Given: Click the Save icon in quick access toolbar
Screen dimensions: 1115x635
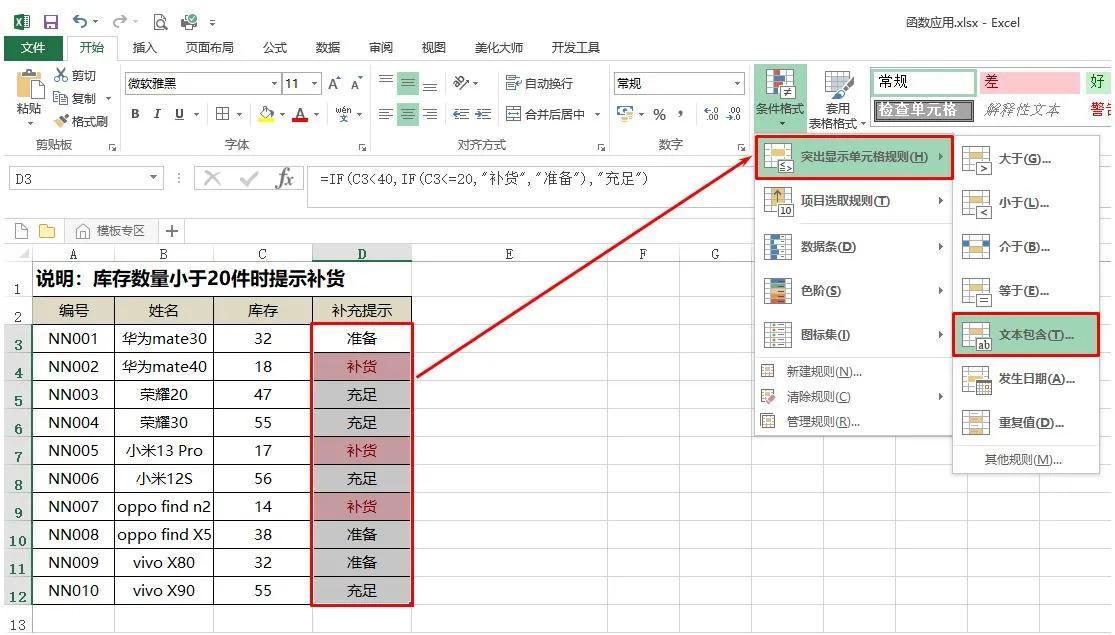Looking at the screenshot, I should [50, 22].
